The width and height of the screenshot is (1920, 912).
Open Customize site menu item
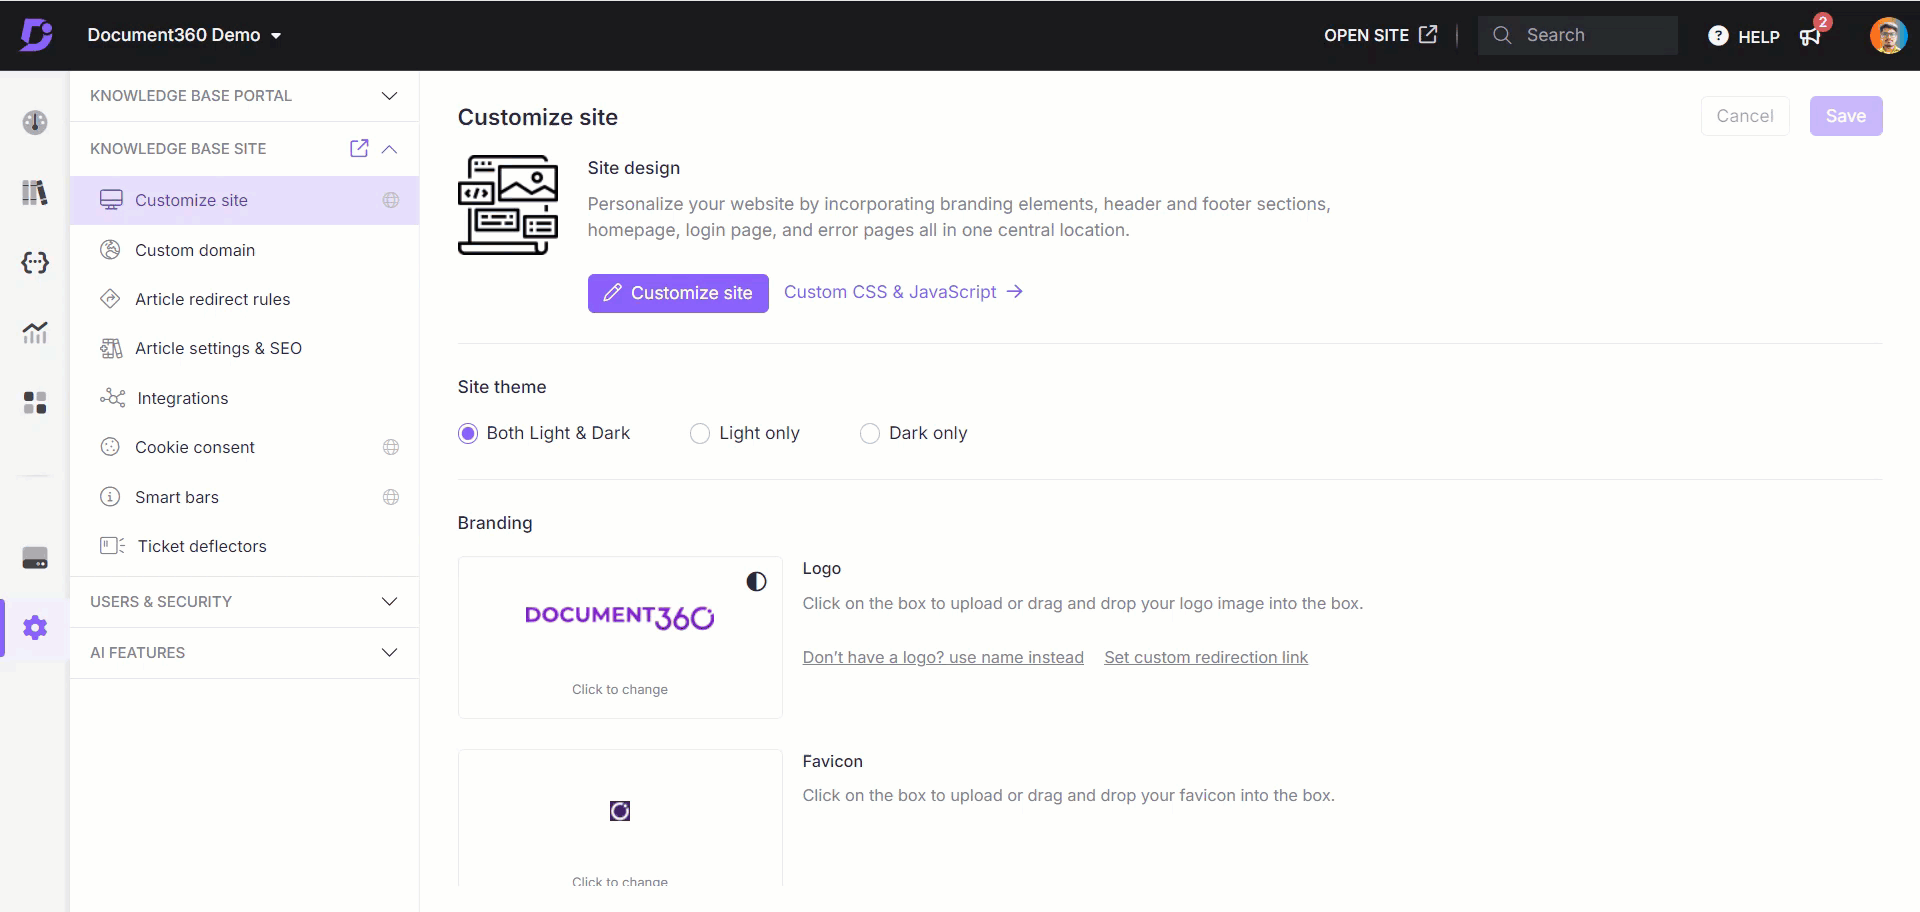[x=244, y=200]
